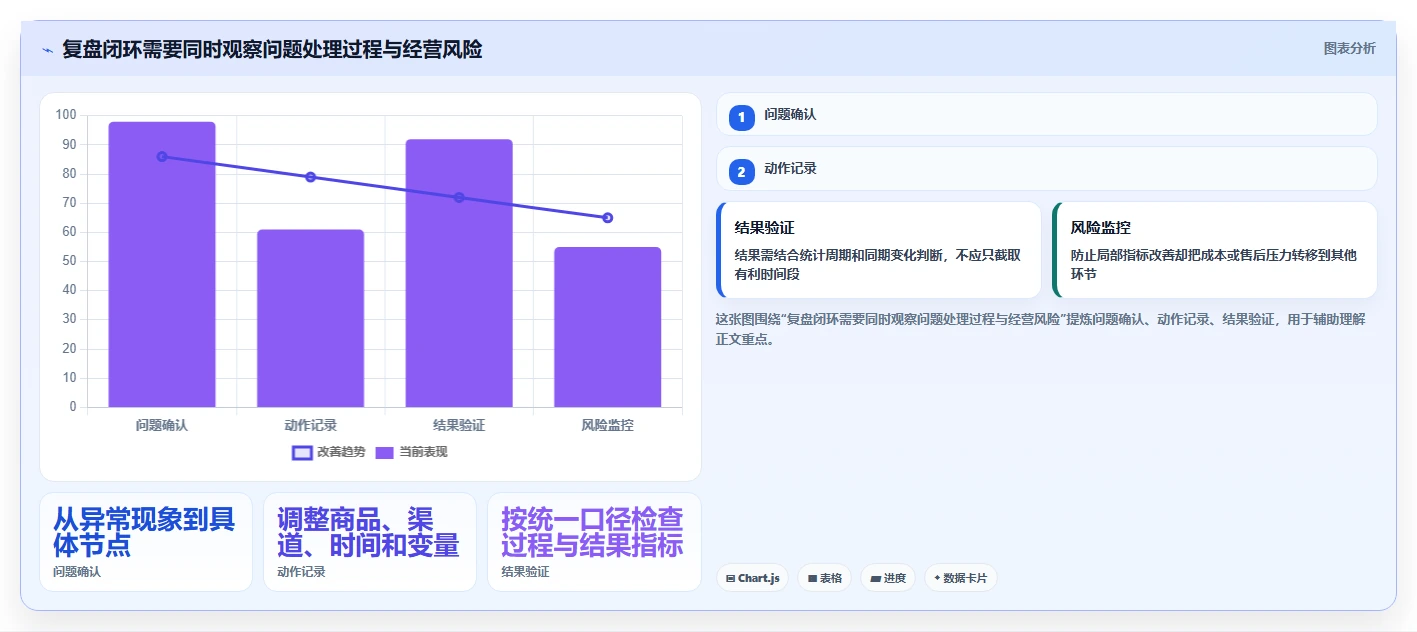The image size is (1417, 632).
Task: Click the '进度' tag chip
Action: pyautogui.click(x=888, y=578)
